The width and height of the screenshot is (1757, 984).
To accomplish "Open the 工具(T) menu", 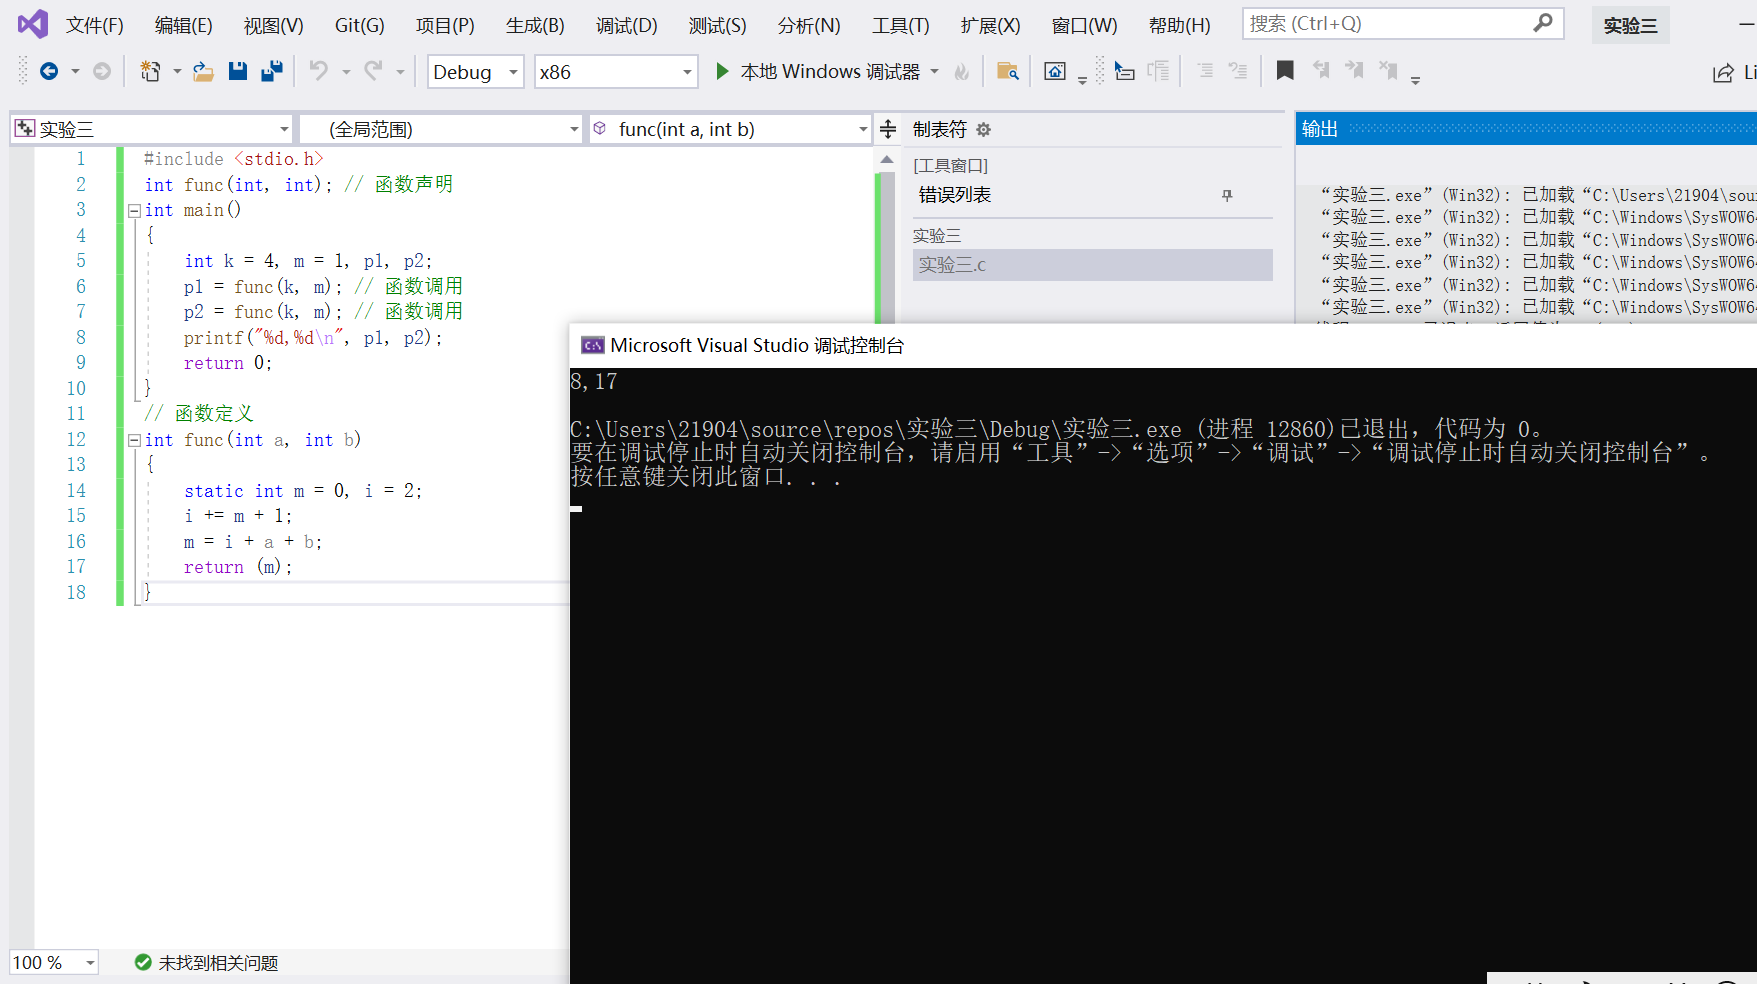I will 900,25.
